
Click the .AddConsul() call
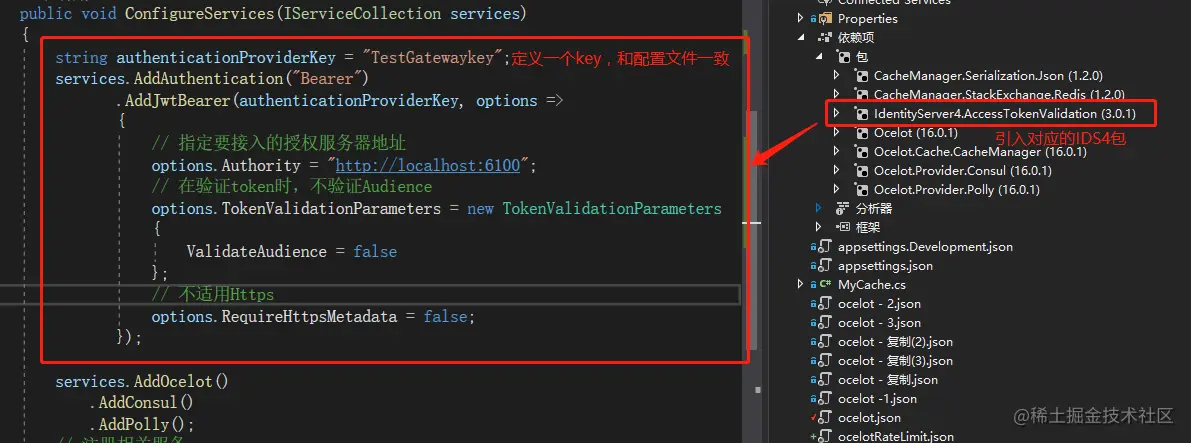[142, 403]
